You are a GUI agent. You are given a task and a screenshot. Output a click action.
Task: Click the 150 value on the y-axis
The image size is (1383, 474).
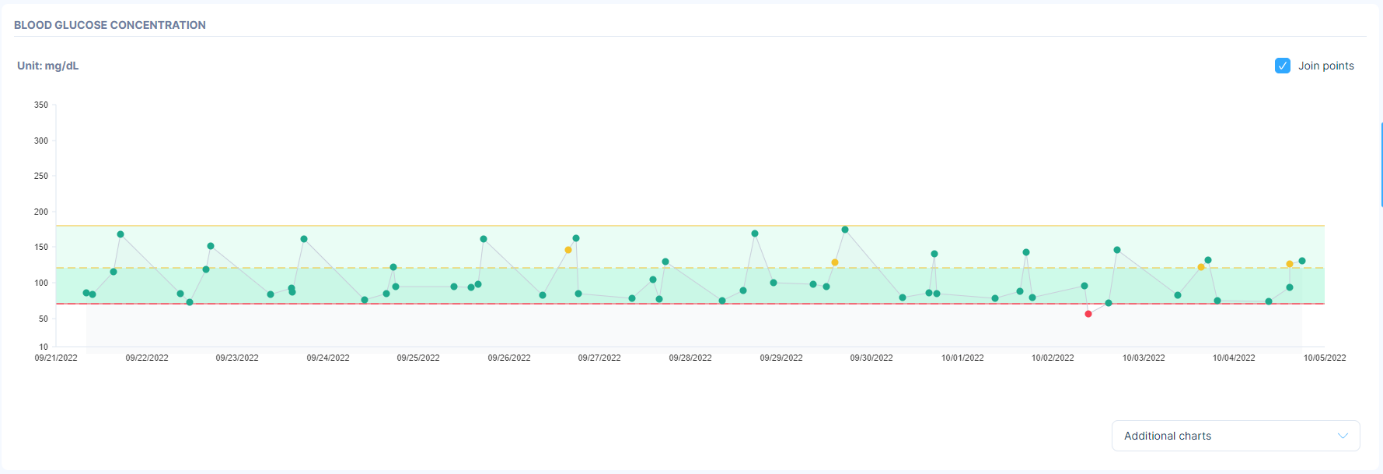coord(41,247)
